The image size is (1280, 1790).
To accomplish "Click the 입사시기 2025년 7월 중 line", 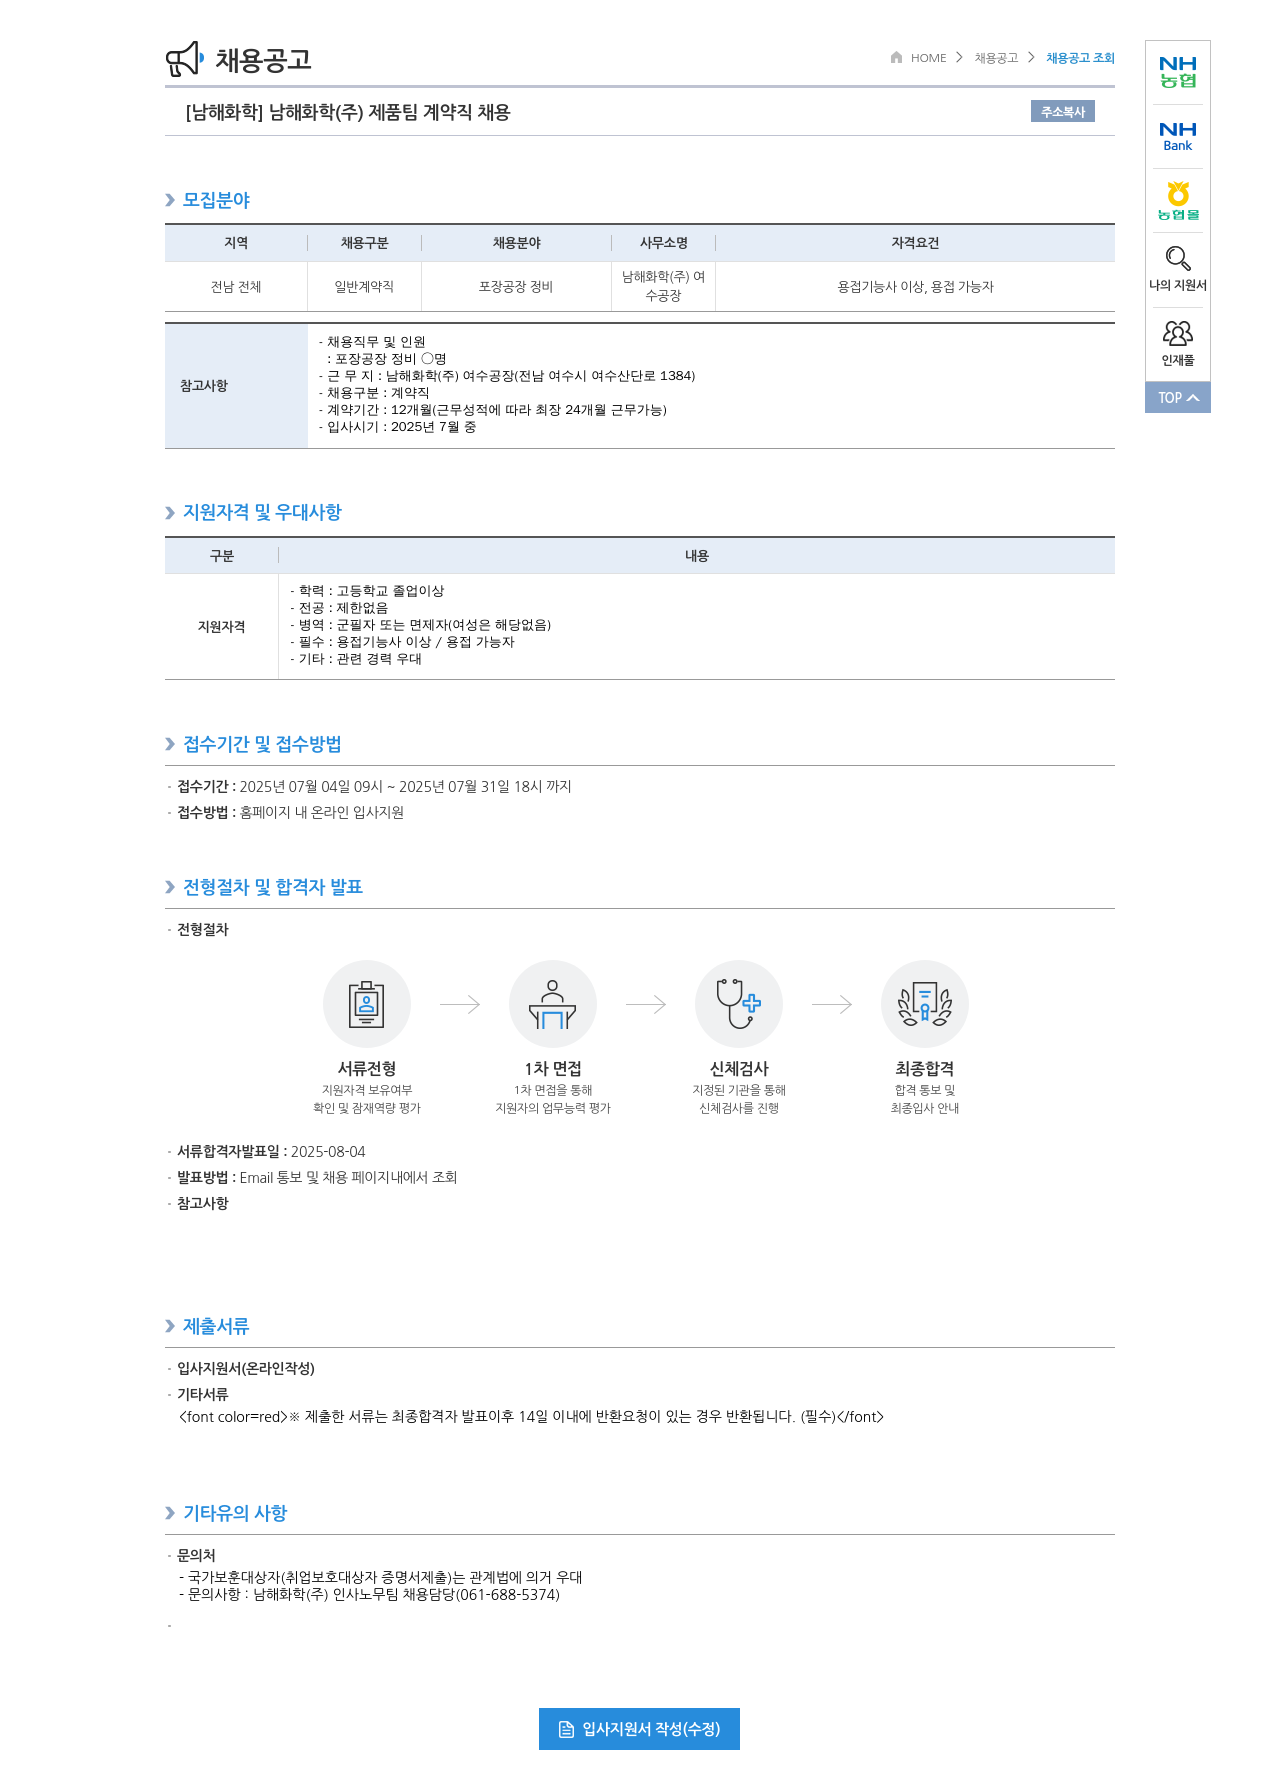I will pos(398,427).
